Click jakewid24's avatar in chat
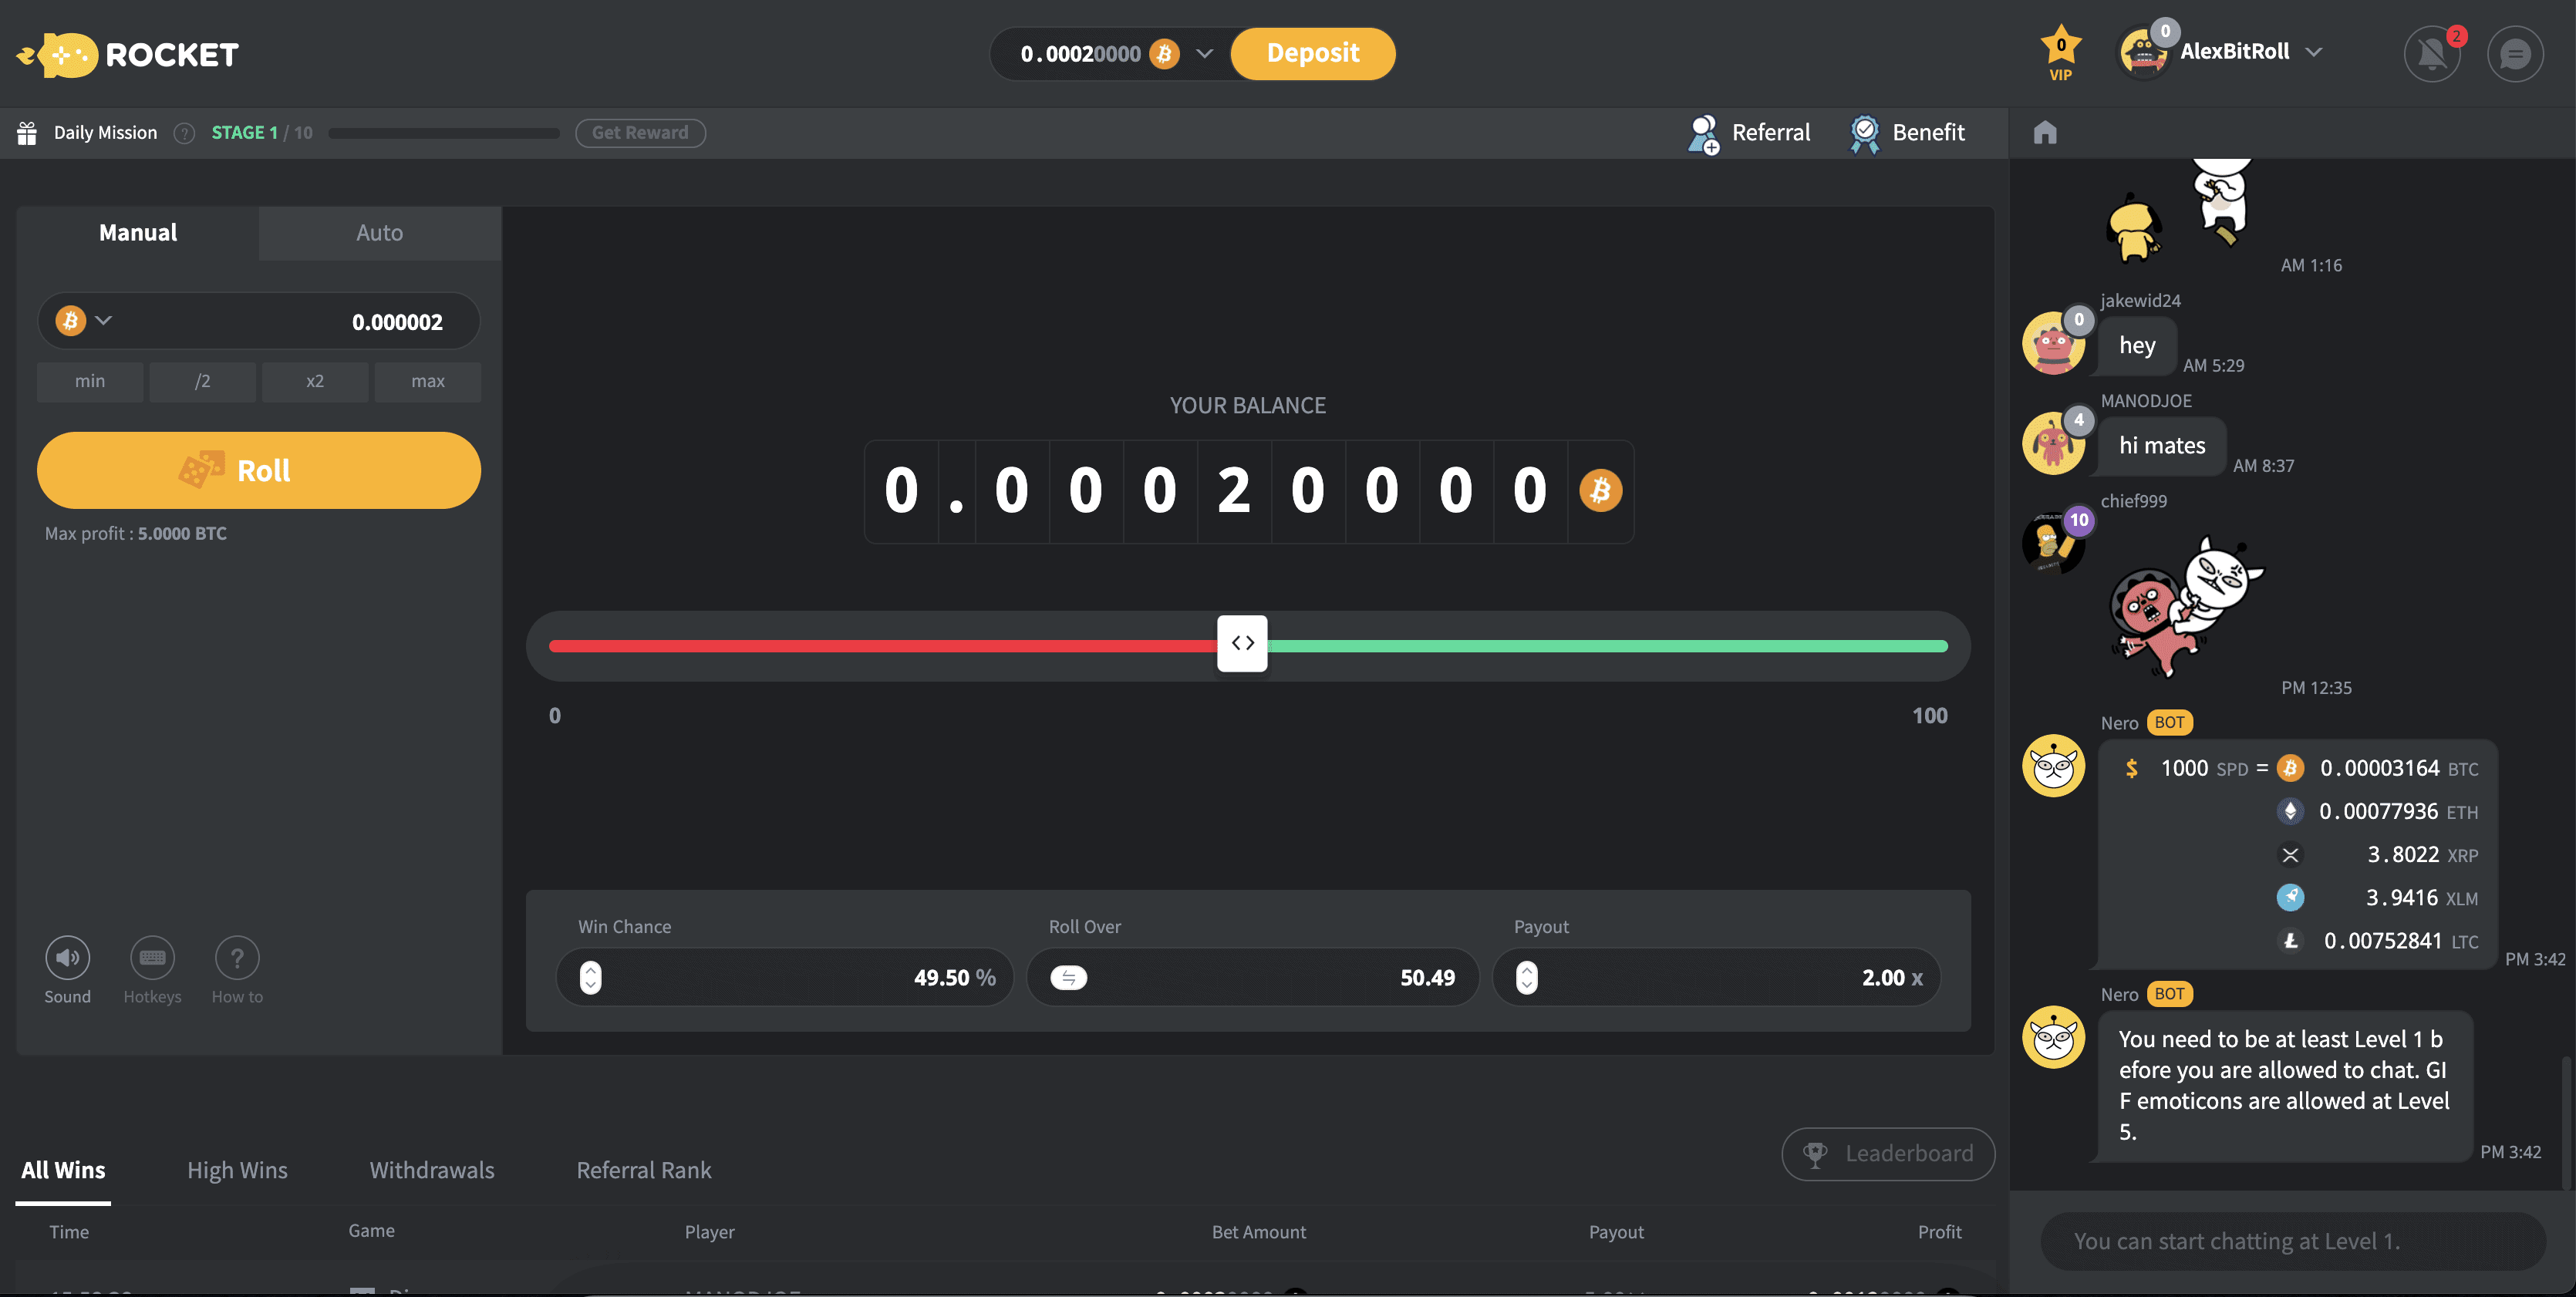This screenshot has height=1297, width=2576. pos(2053,342)
